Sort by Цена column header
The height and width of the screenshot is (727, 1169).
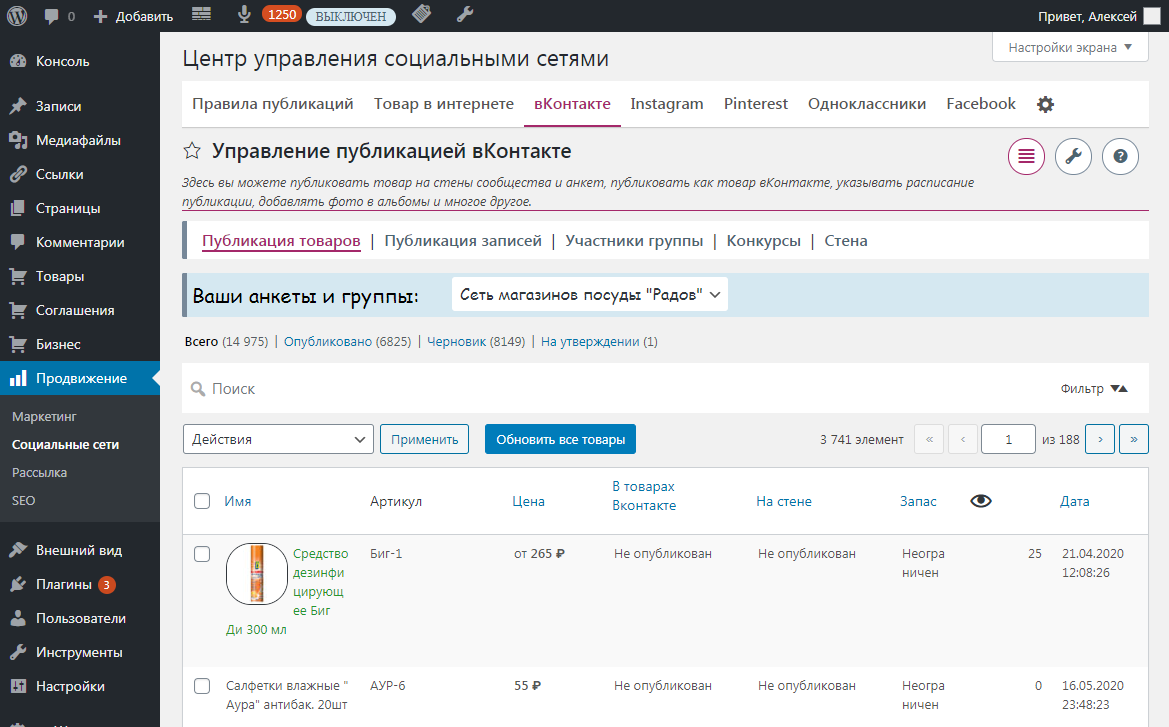coord(528,501)
